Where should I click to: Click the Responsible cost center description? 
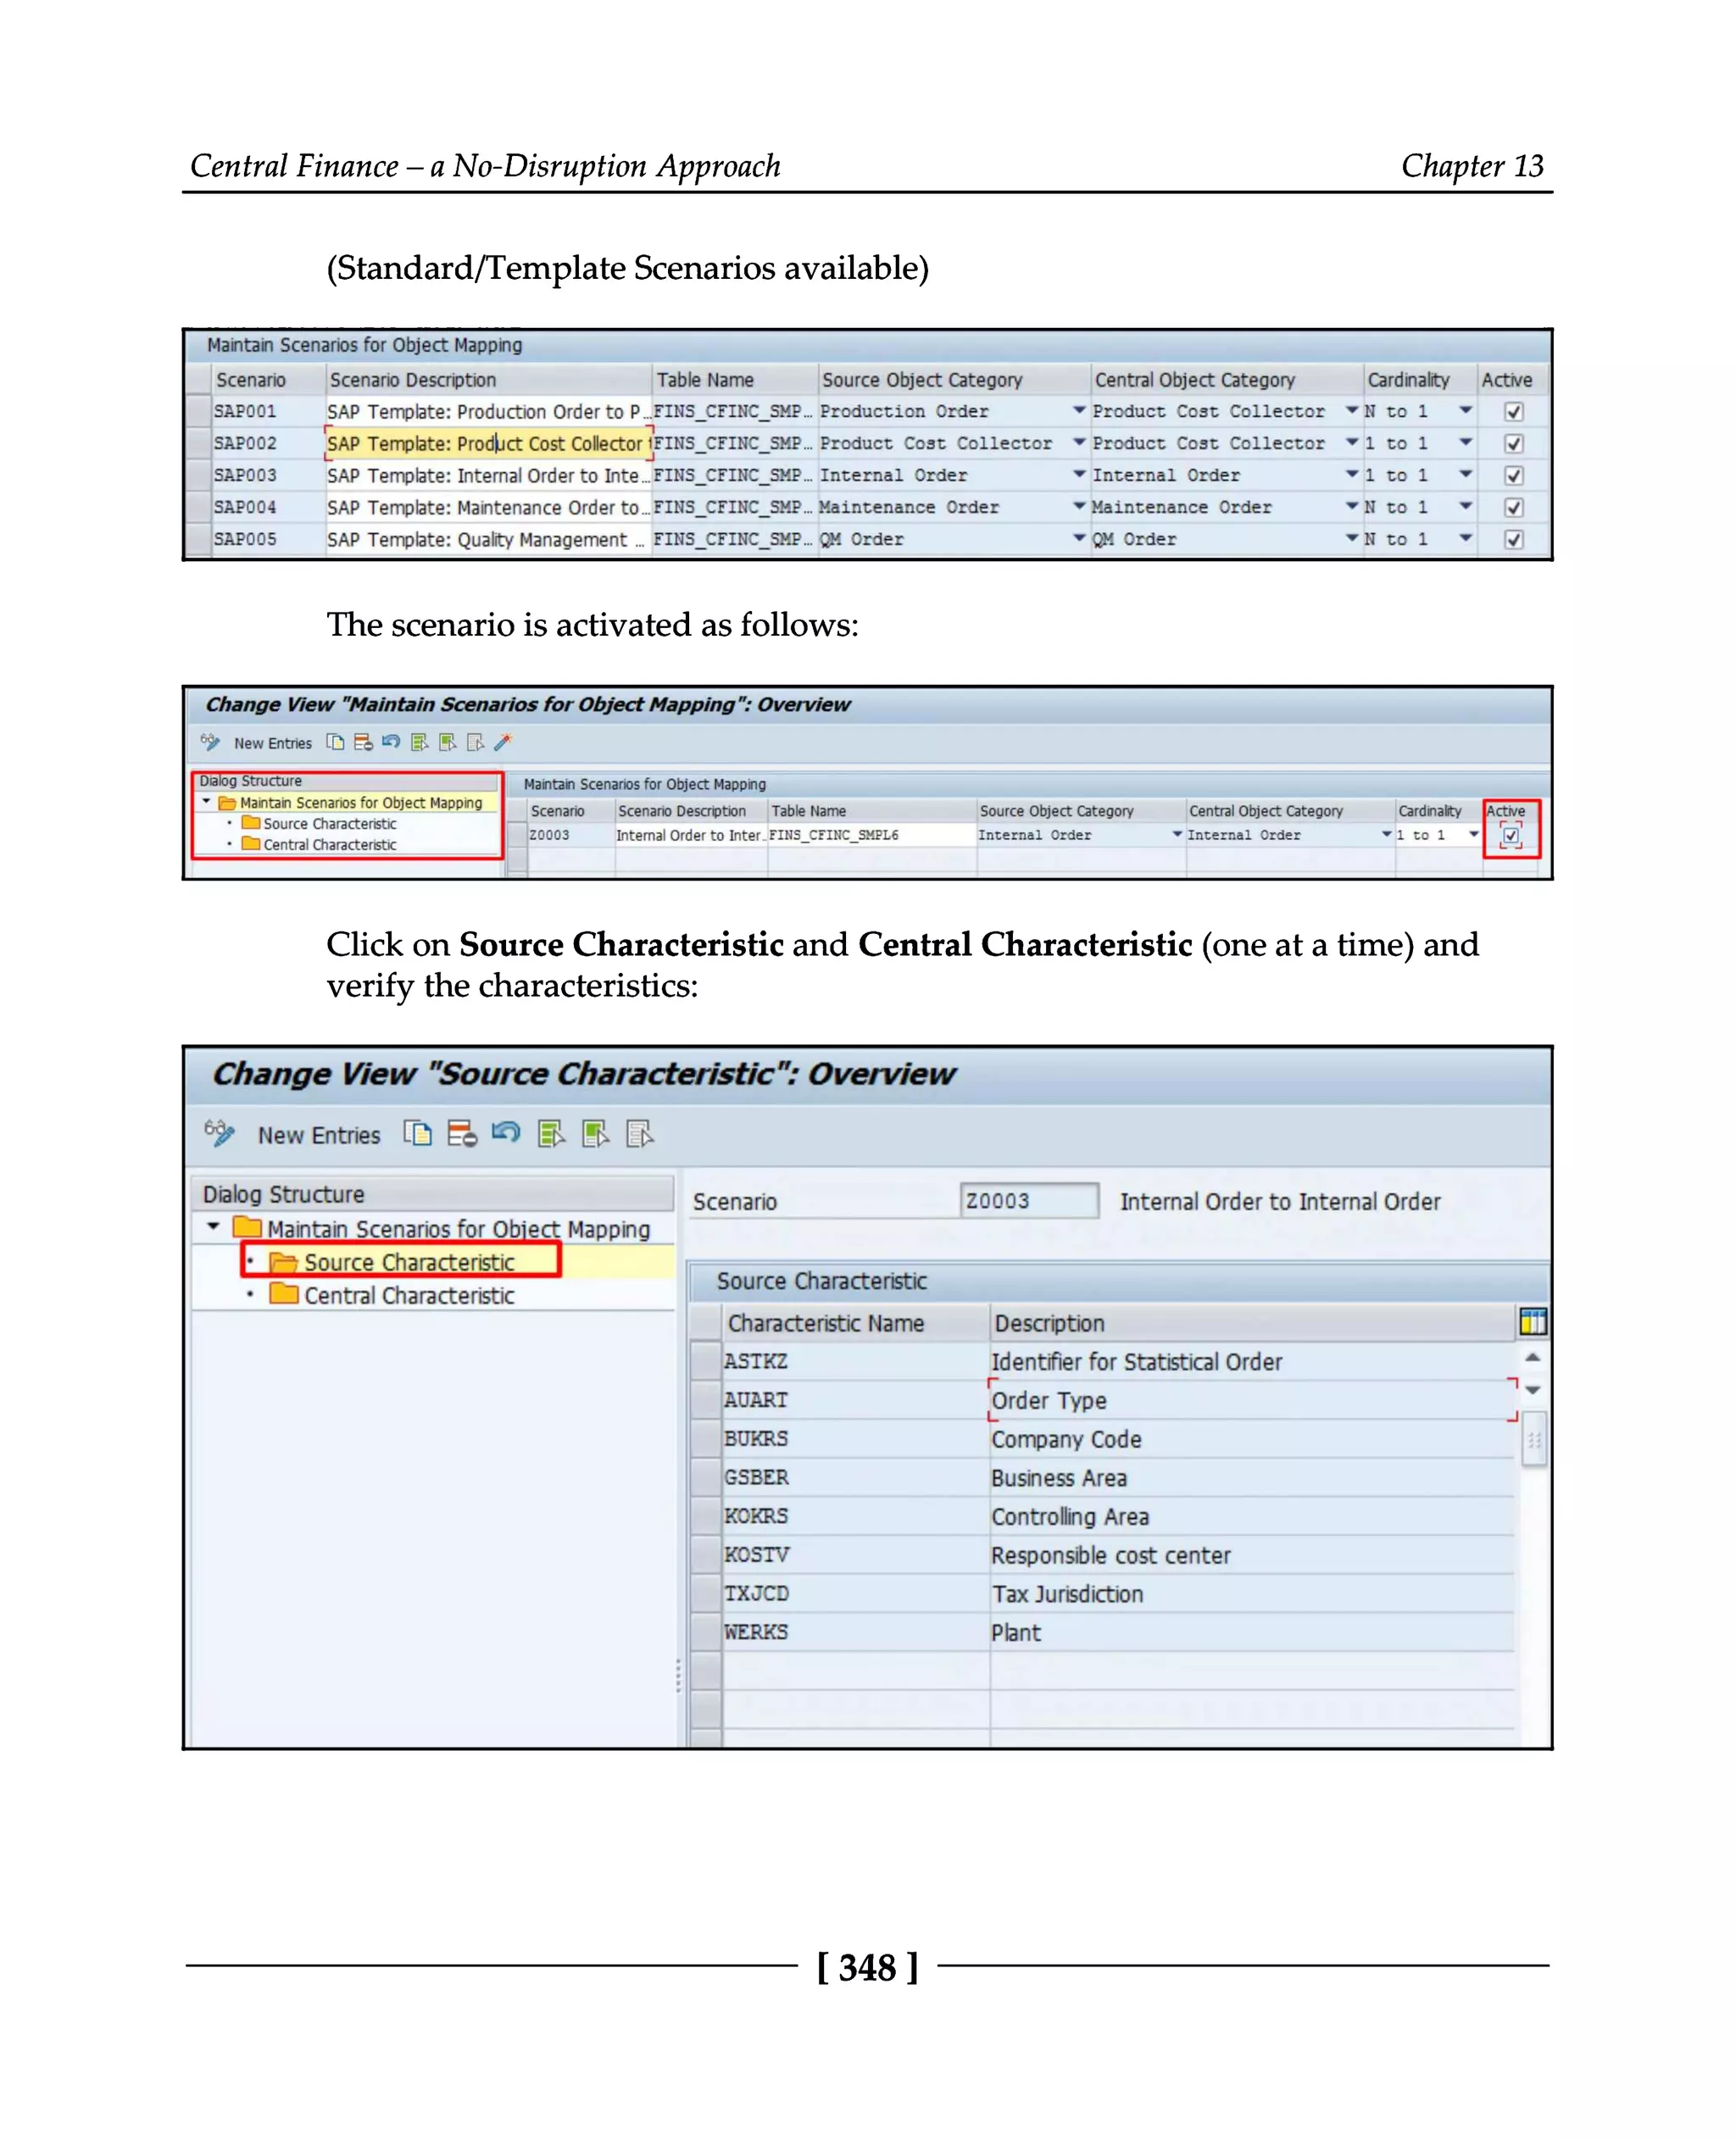point(1253,1555)
